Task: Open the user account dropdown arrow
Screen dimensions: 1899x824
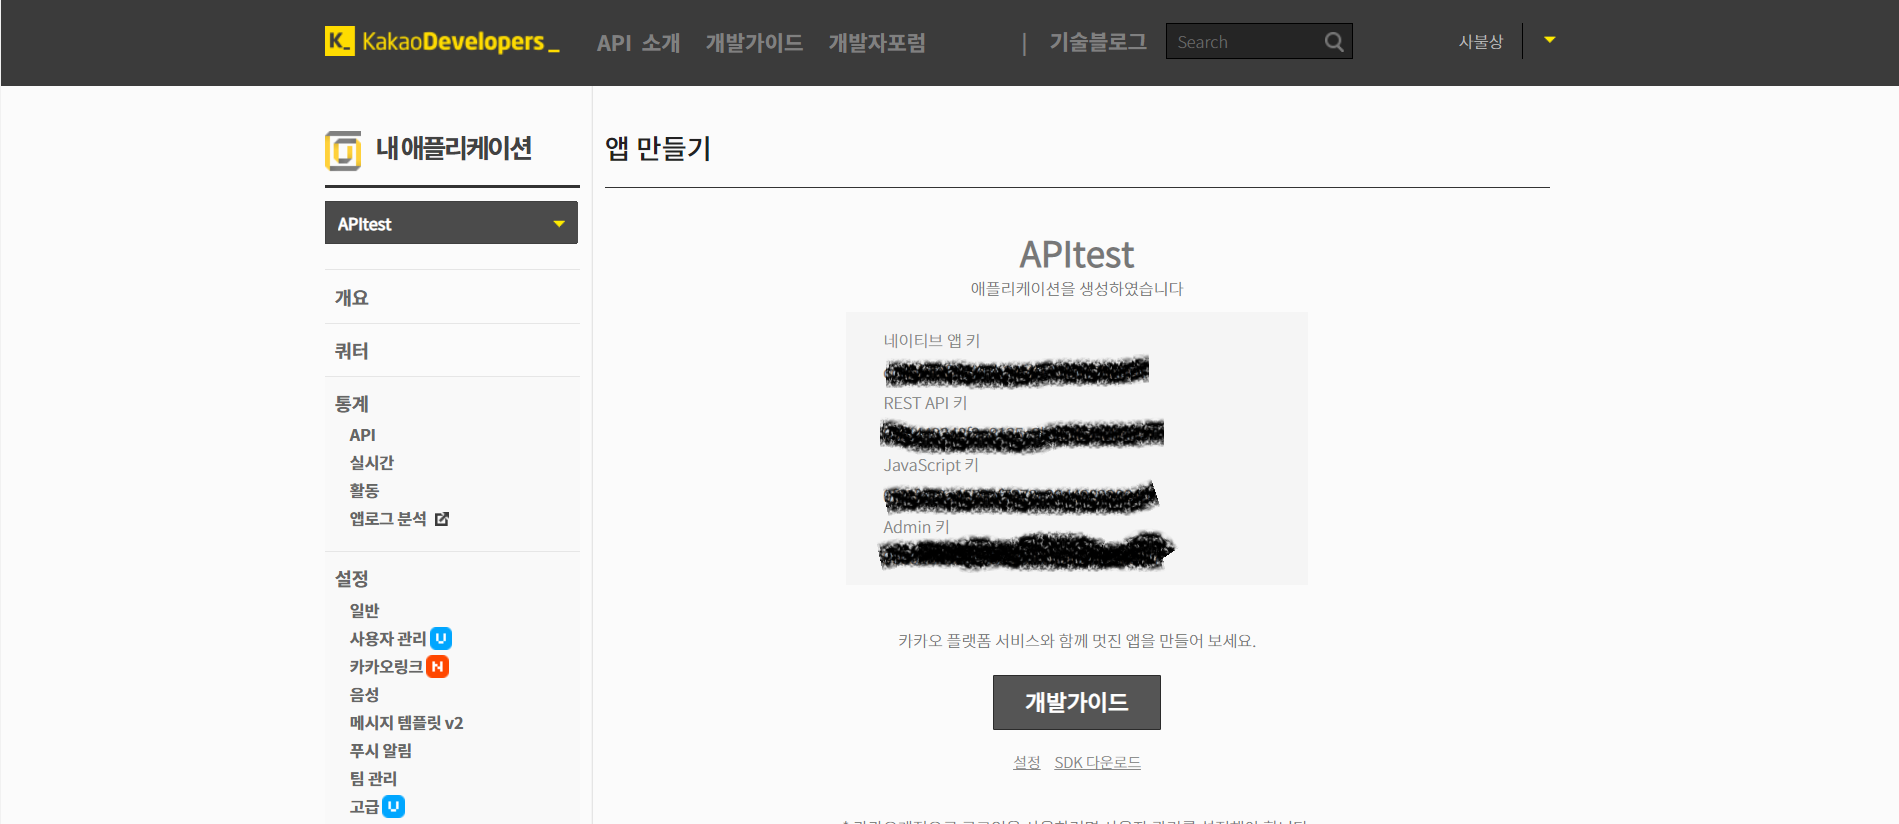Action: tap(1550, 40)
